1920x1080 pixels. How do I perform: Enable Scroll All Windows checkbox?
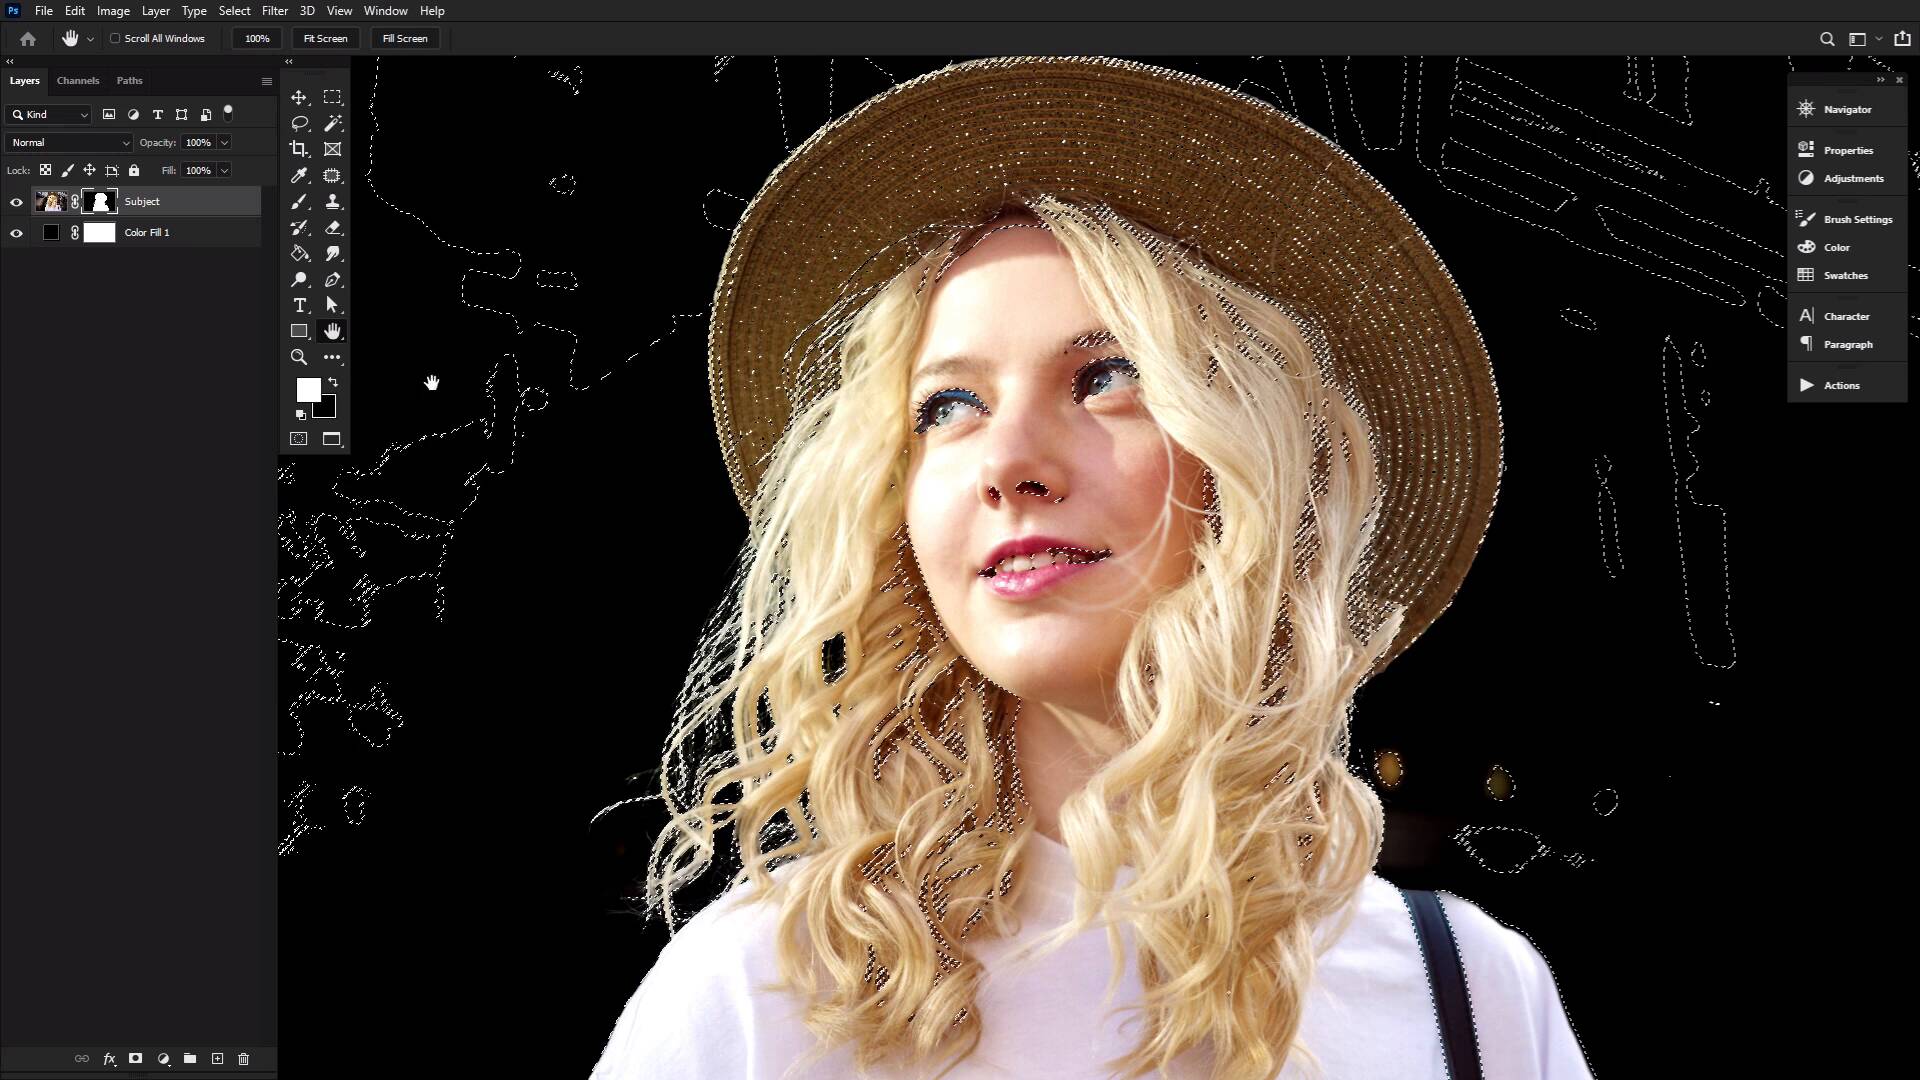point(115,38)
